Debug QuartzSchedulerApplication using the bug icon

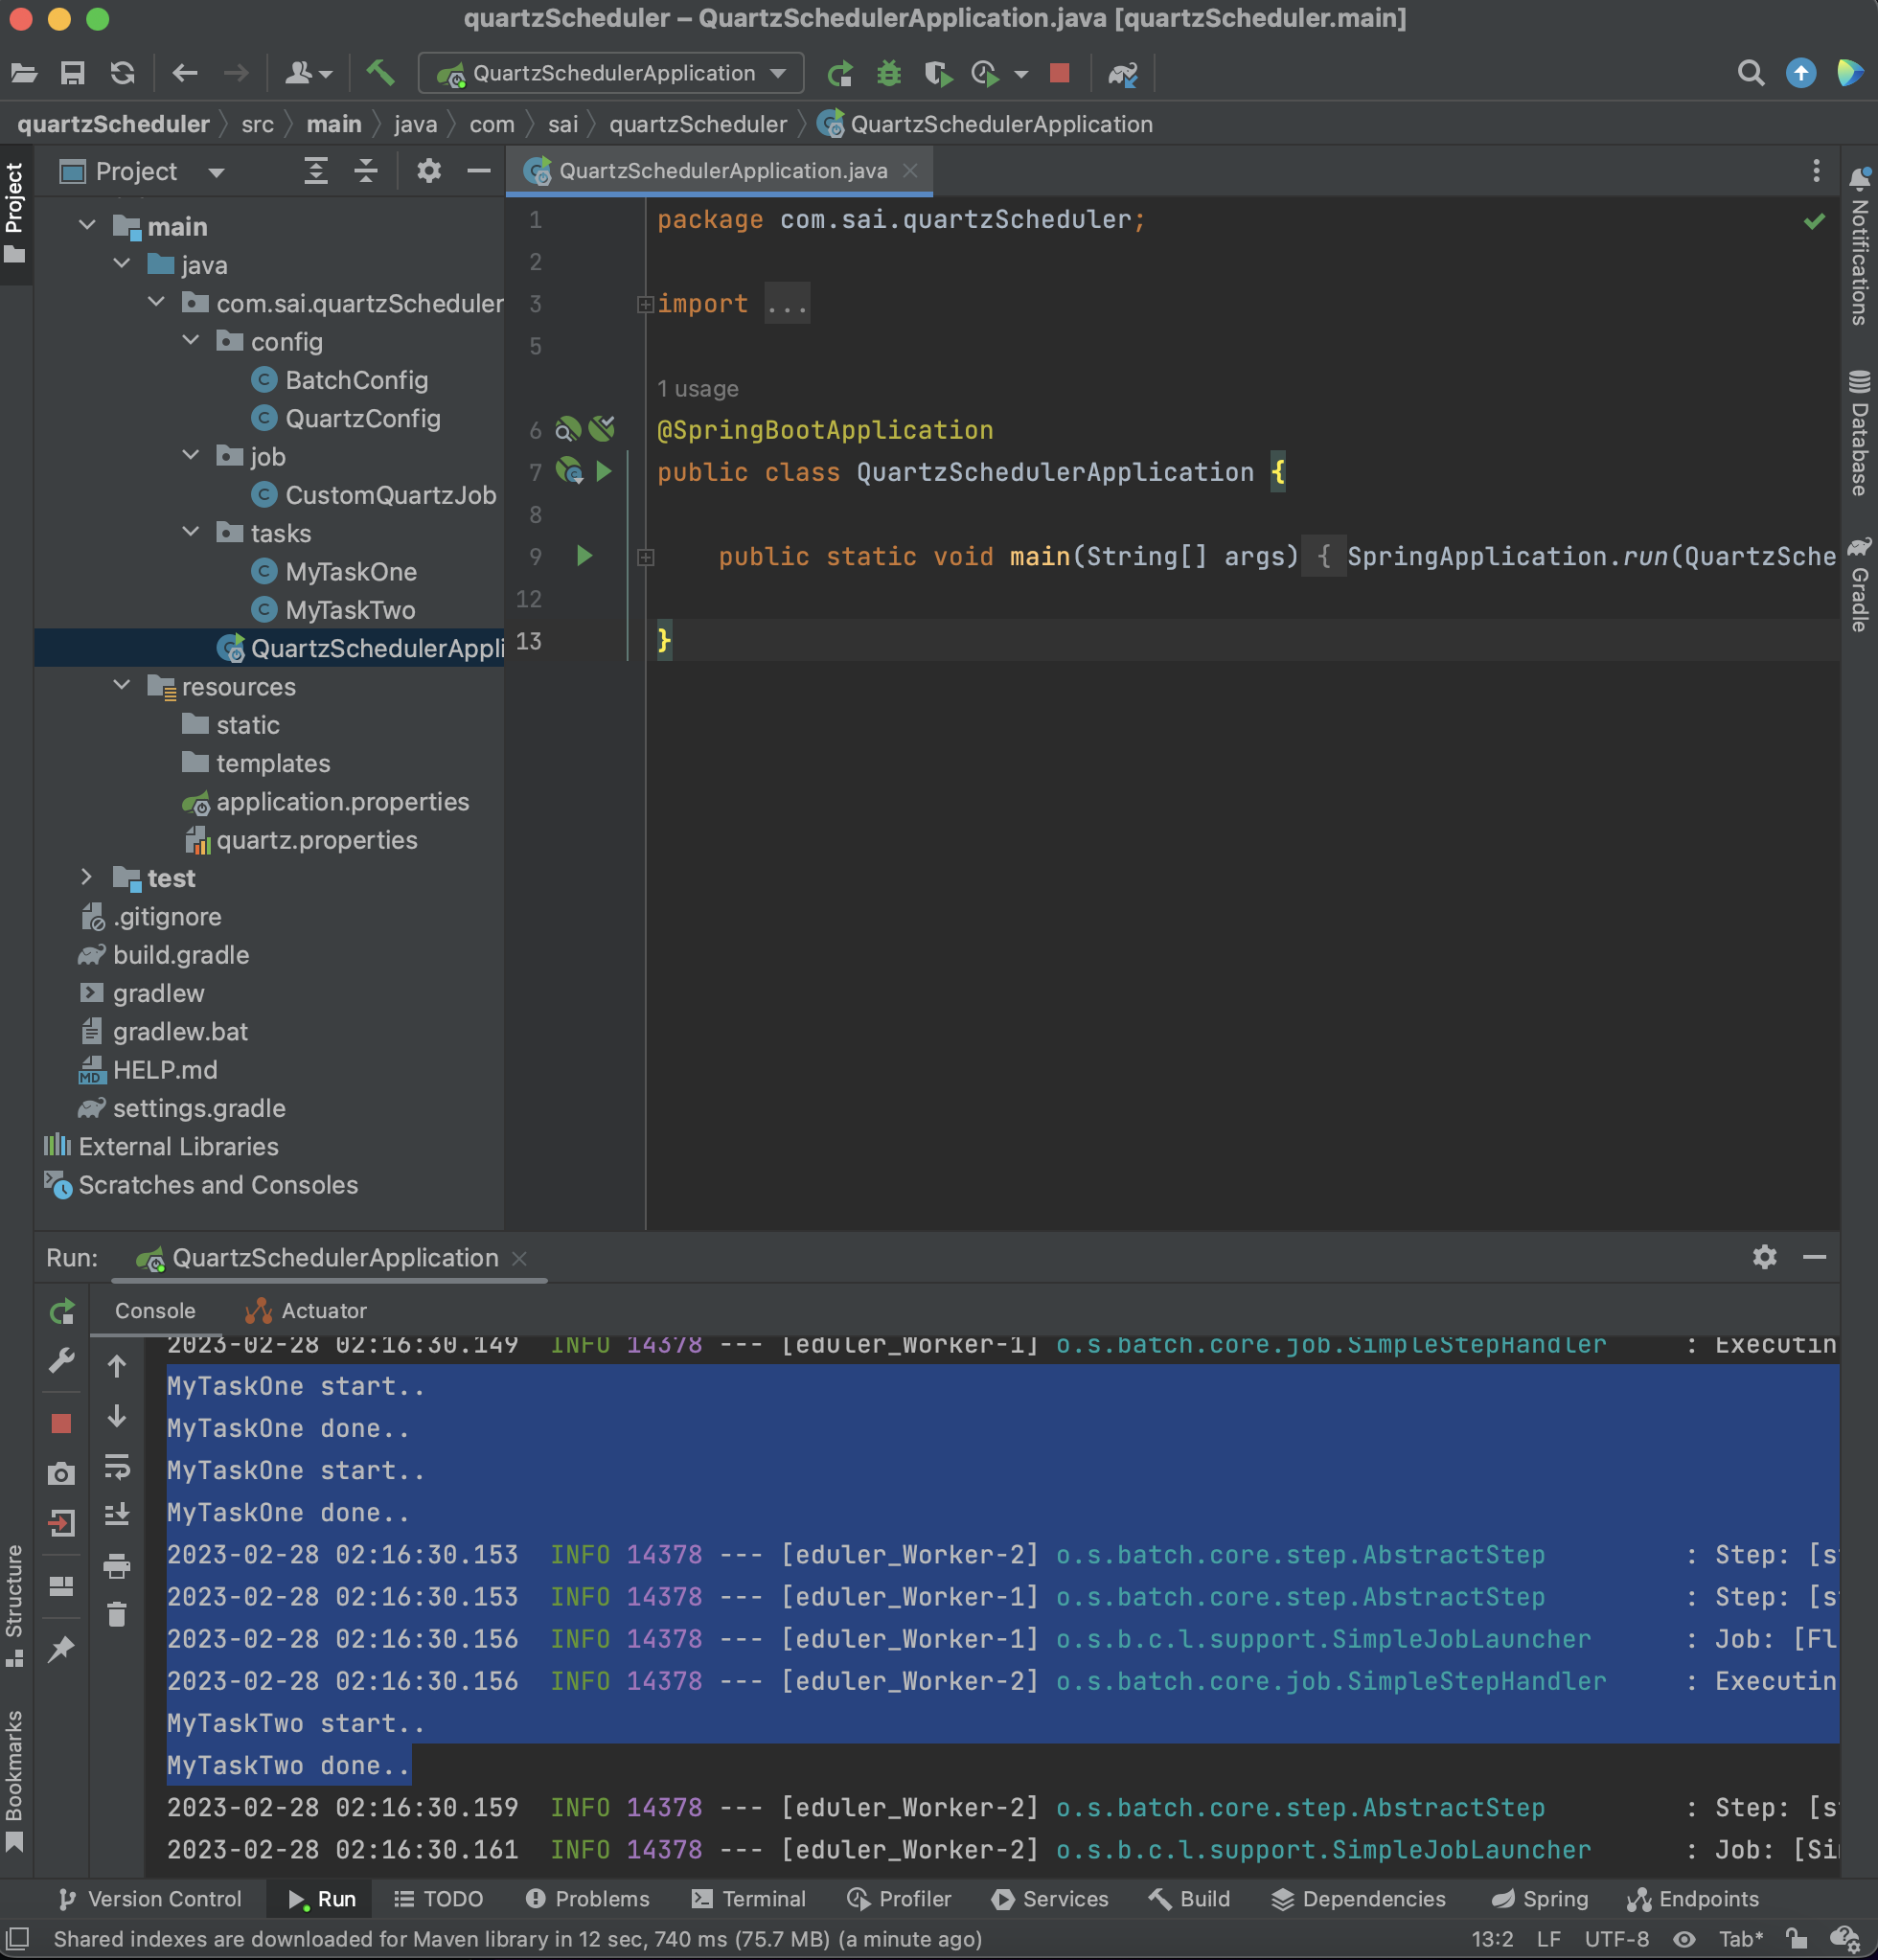click(x=889, y=73)
